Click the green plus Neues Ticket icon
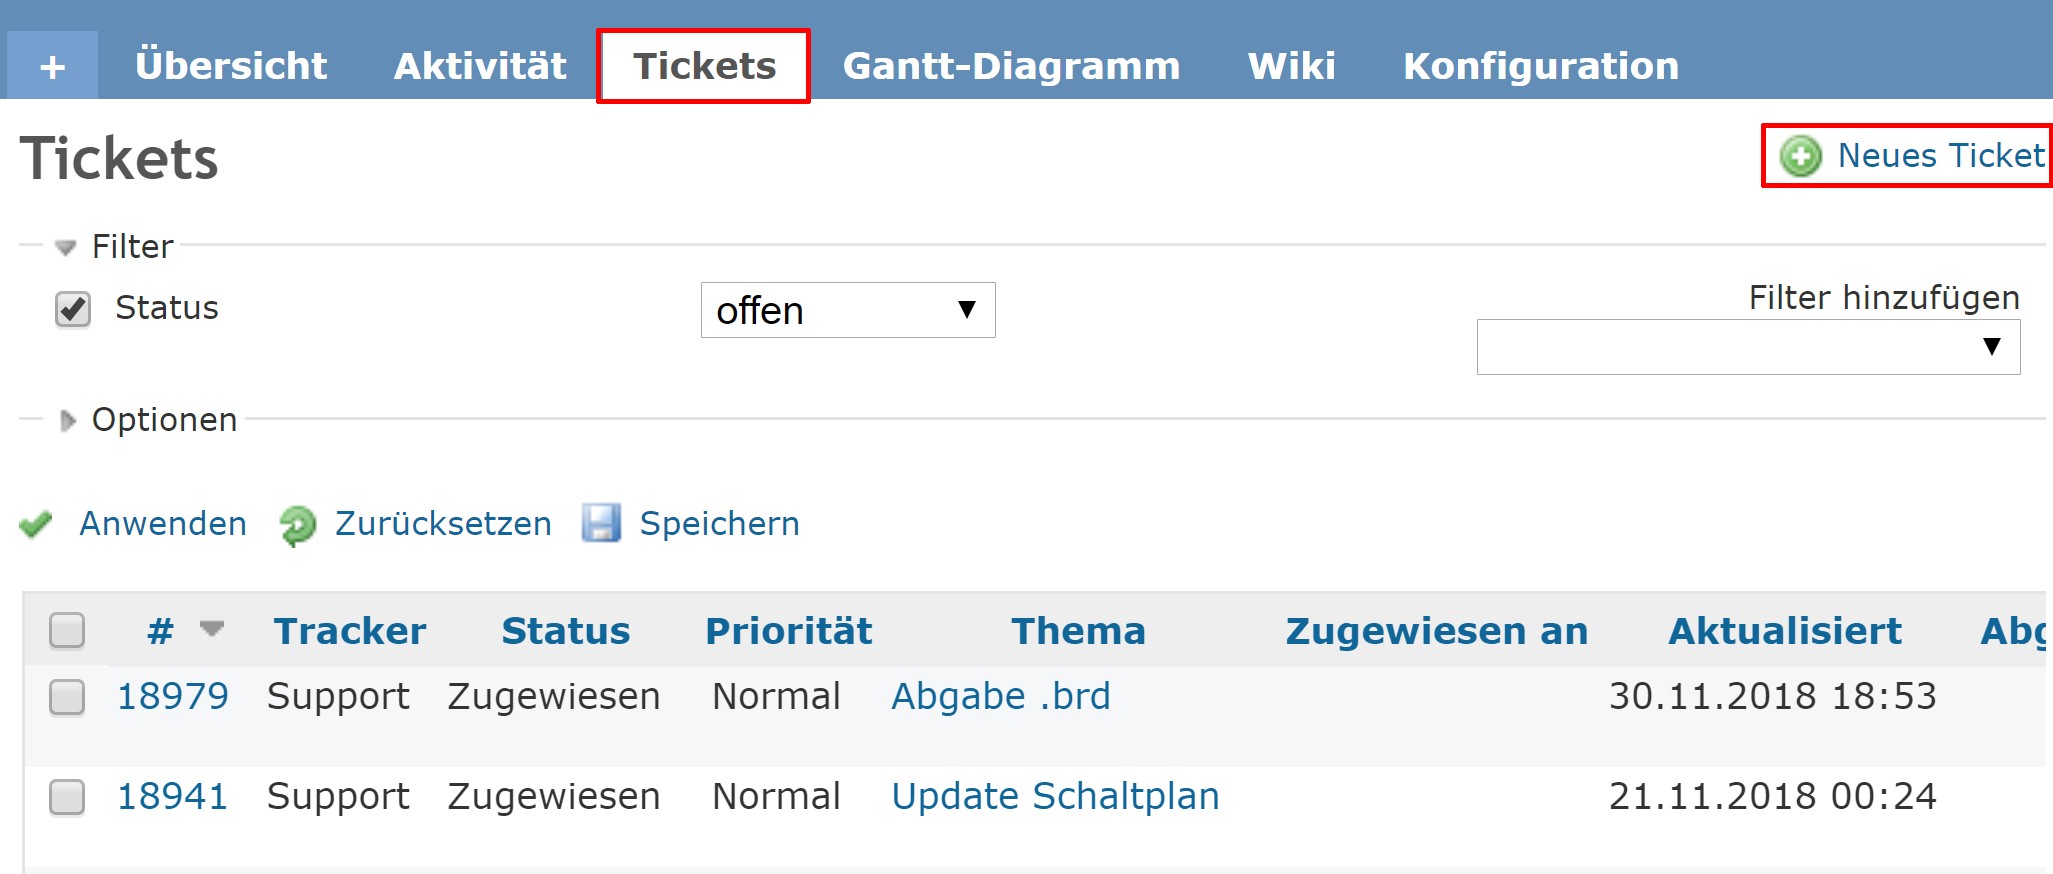The image size is (2053, 874). 1800,156
